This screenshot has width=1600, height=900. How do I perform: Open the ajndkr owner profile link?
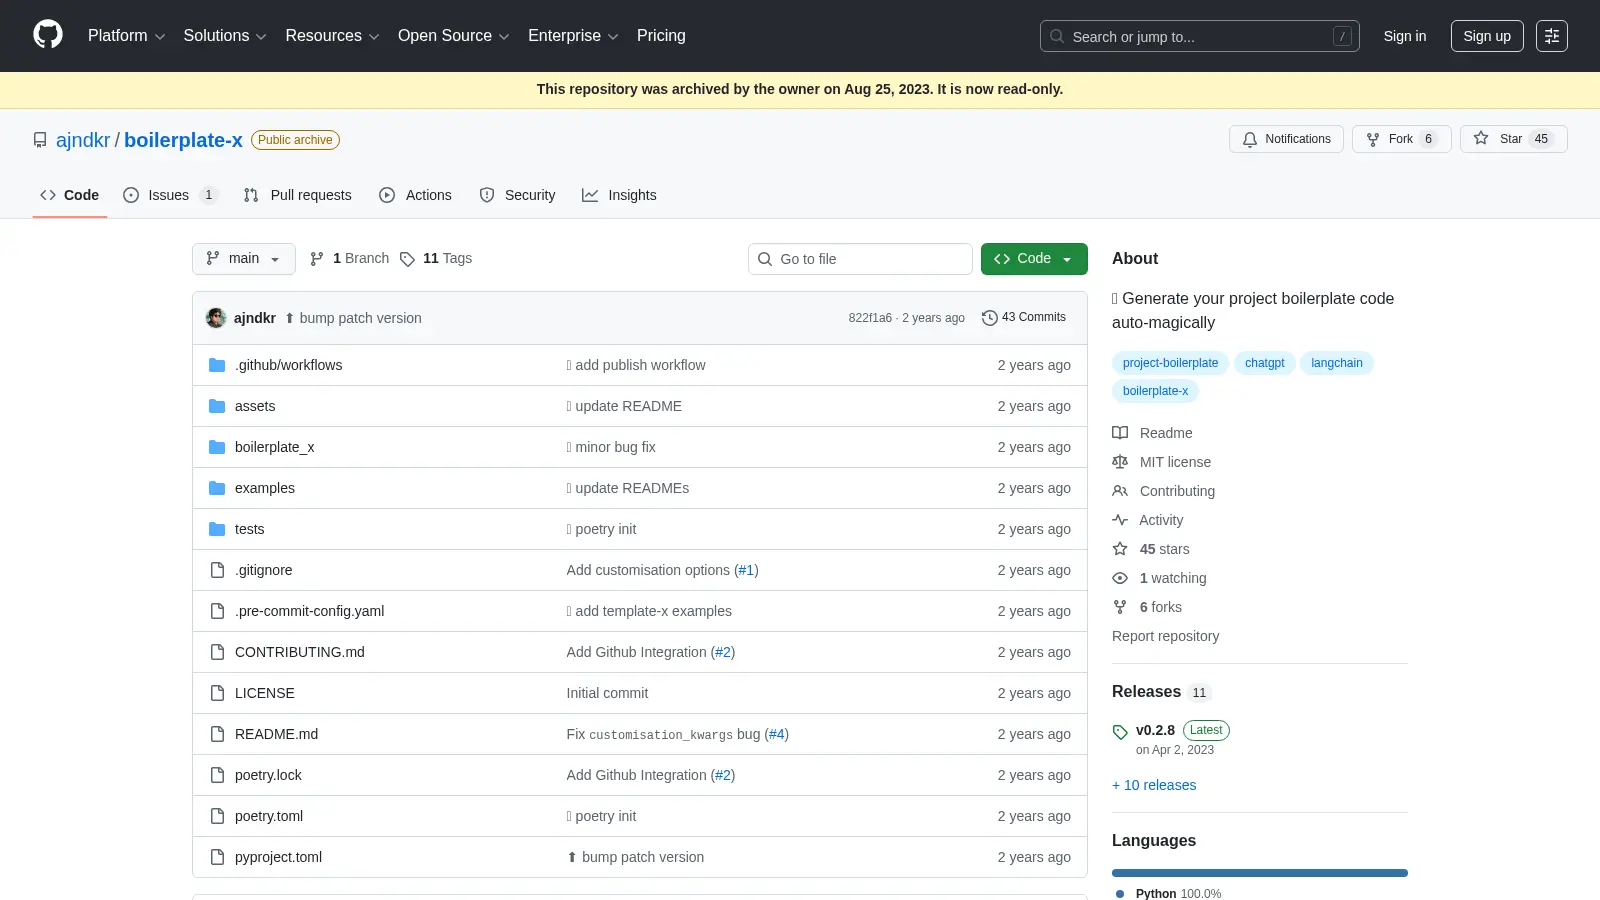(x=83, y=140)
